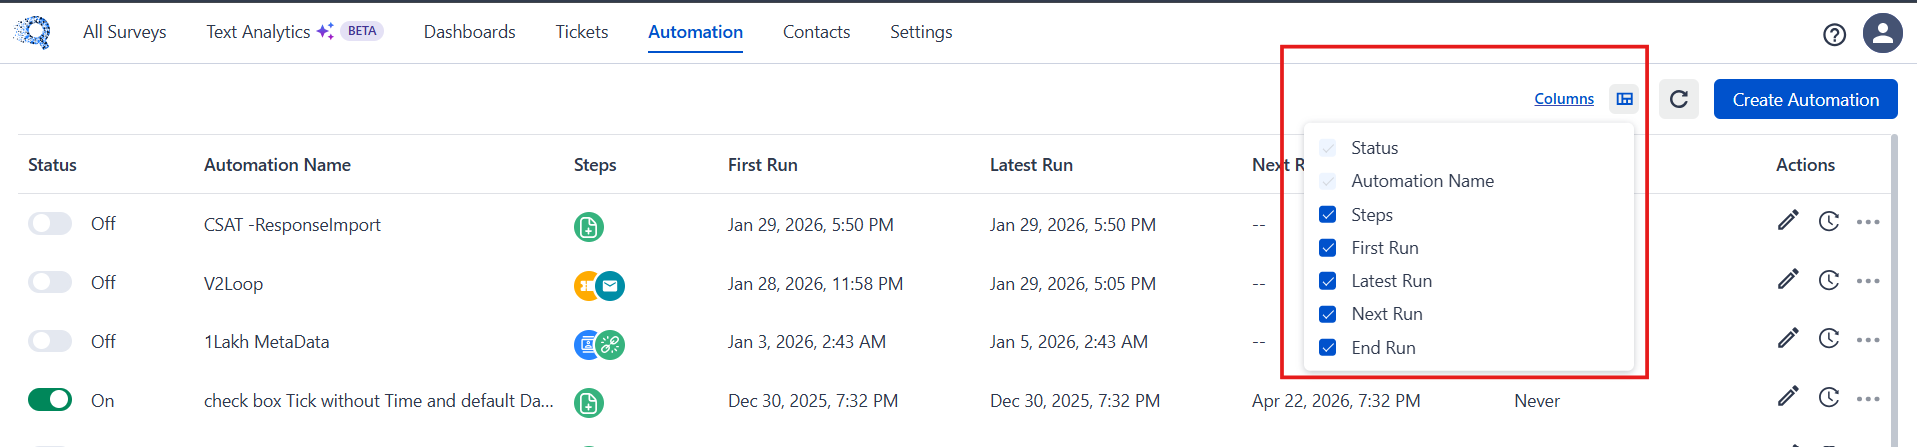Viewport: 1917px width, 447px height.
Task: Click the app logo icon
Action: point(33,32)
